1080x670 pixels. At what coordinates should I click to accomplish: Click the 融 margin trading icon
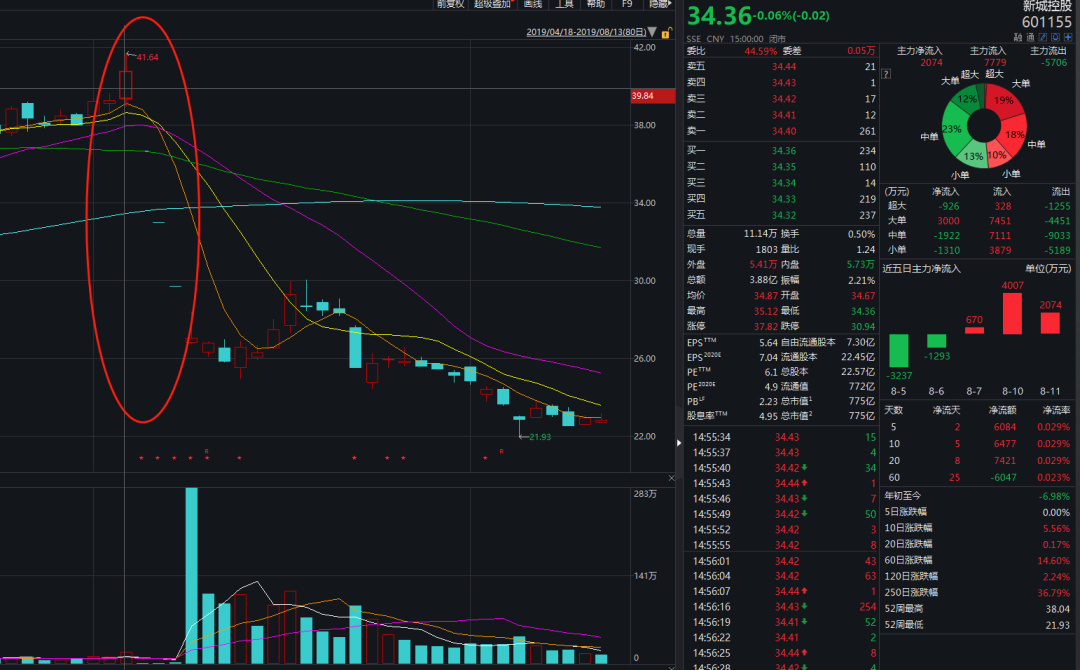(1019, 37)
